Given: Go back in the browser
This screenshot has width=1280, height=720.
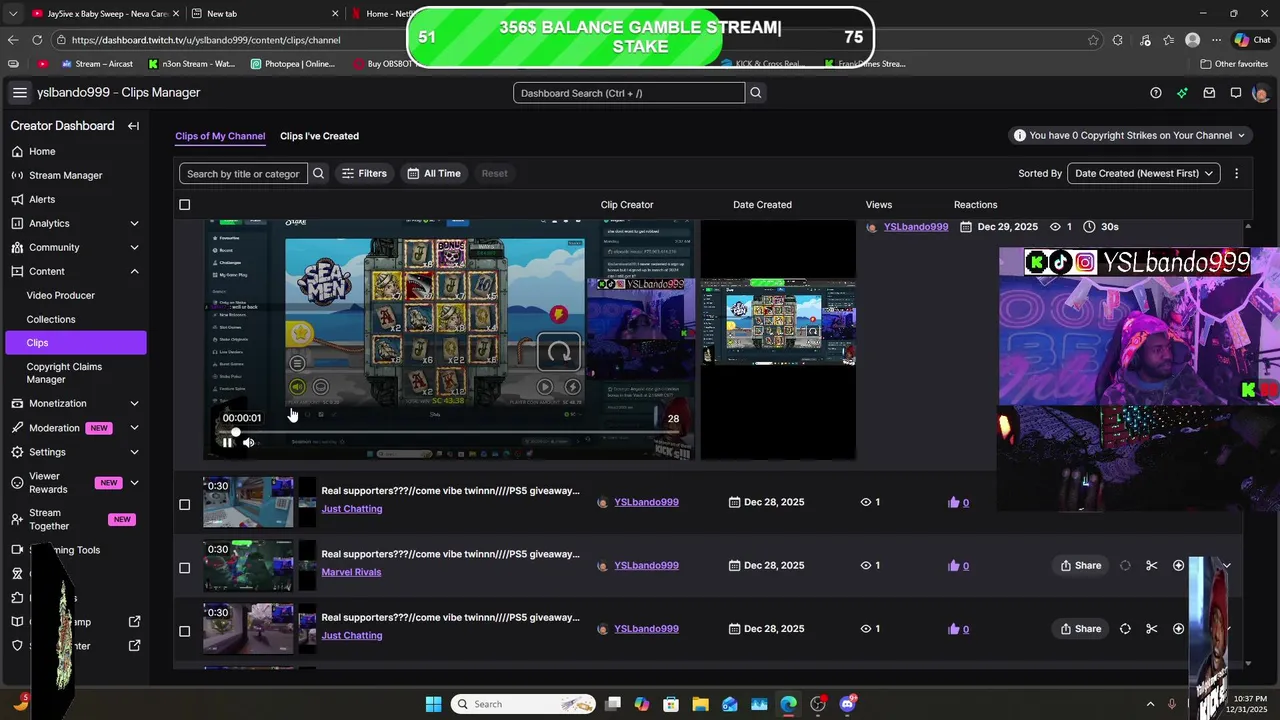Looking at the screenshot, I should click(x=12, y=40).
